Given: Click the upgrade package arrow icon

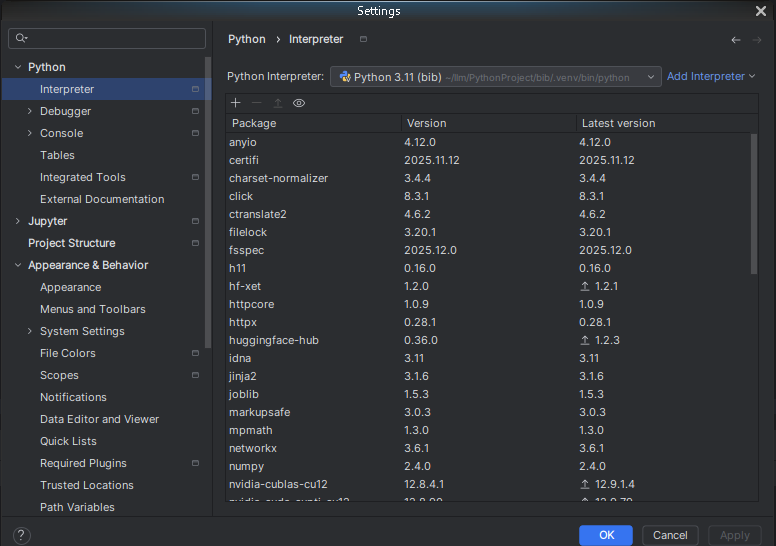Looking at the screenshot, I should tap(278, 103).
